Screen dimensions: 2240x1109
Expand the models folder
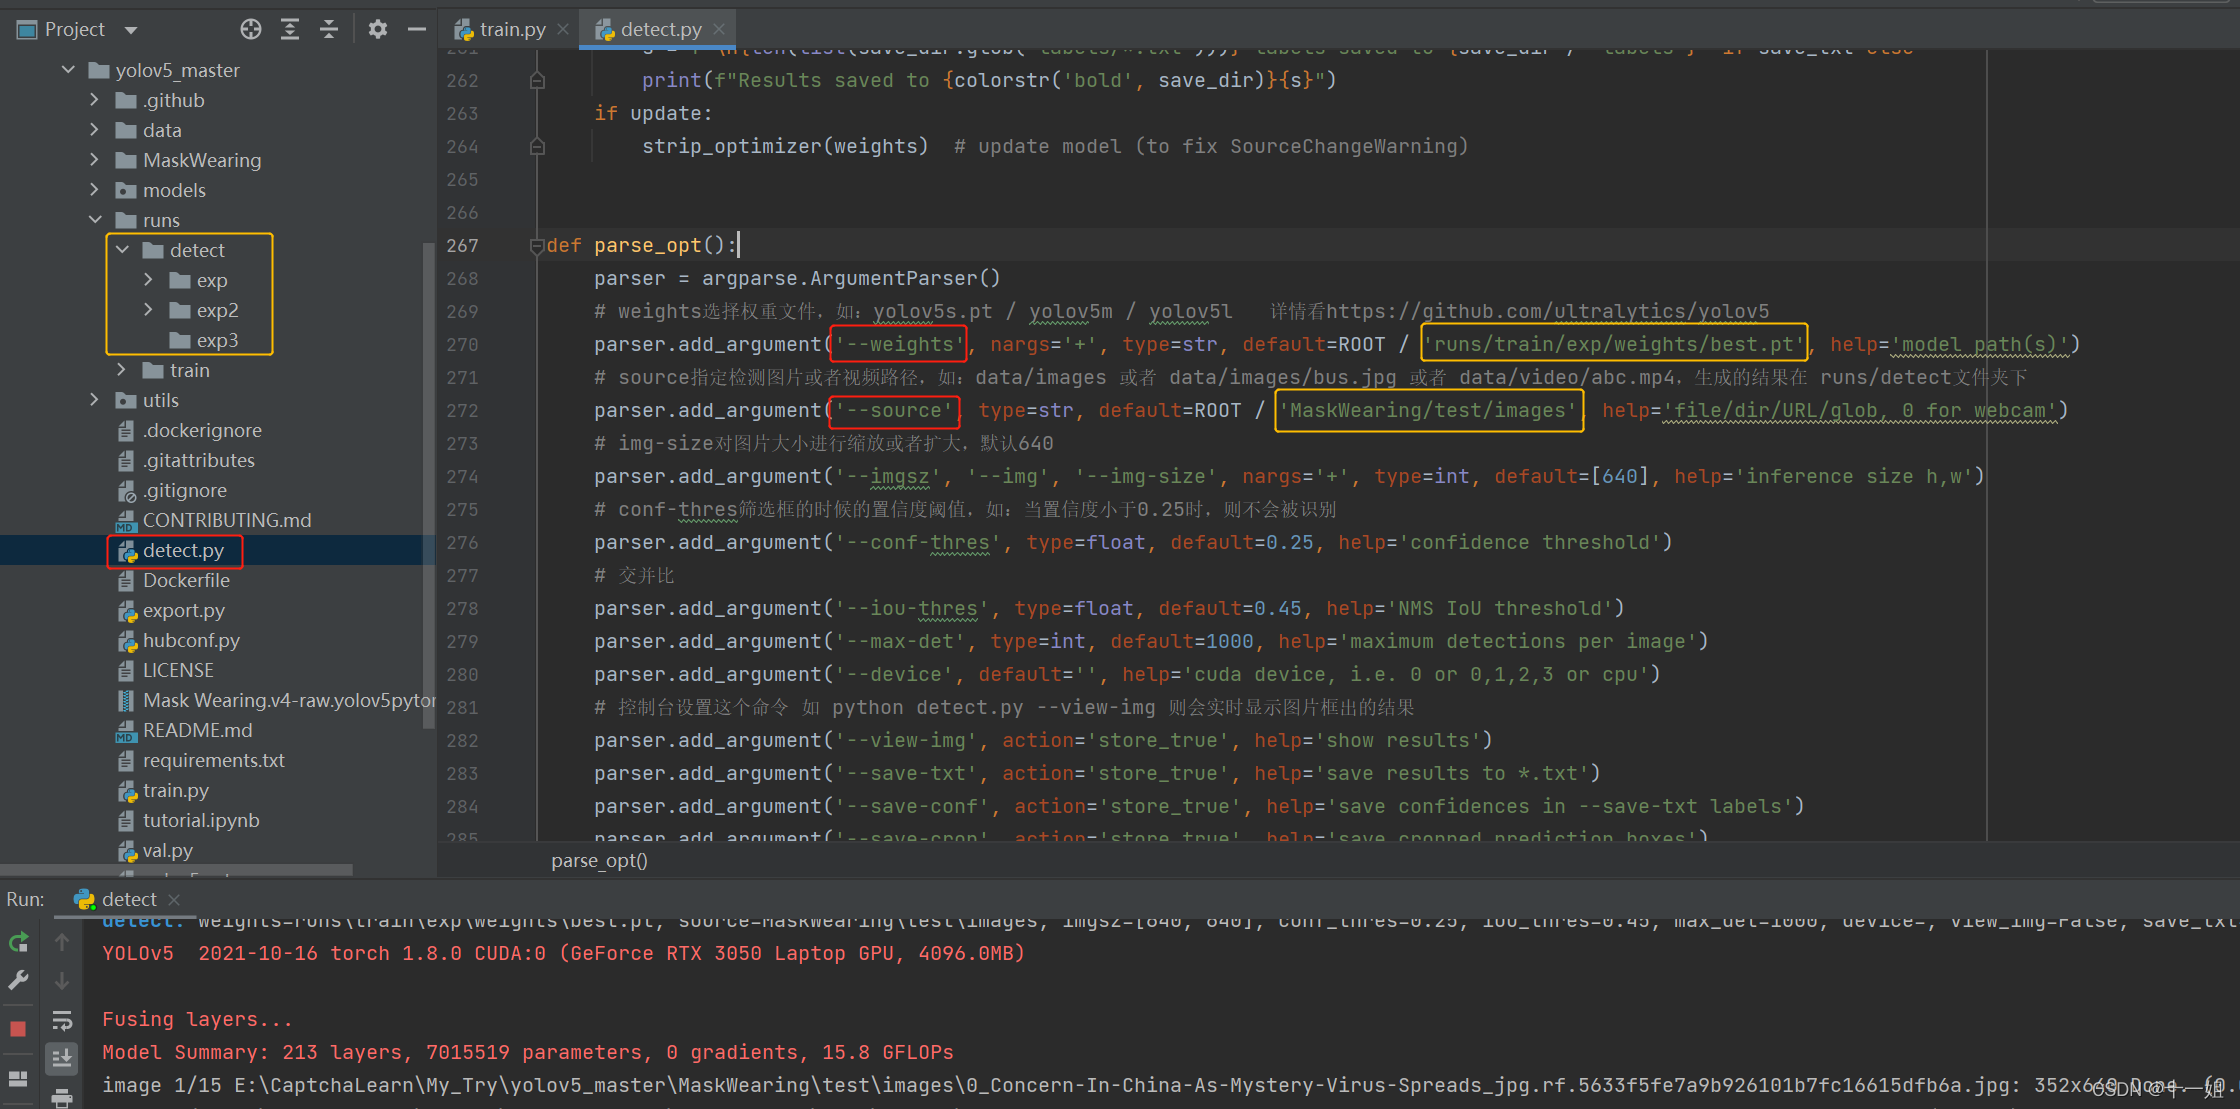95,190
